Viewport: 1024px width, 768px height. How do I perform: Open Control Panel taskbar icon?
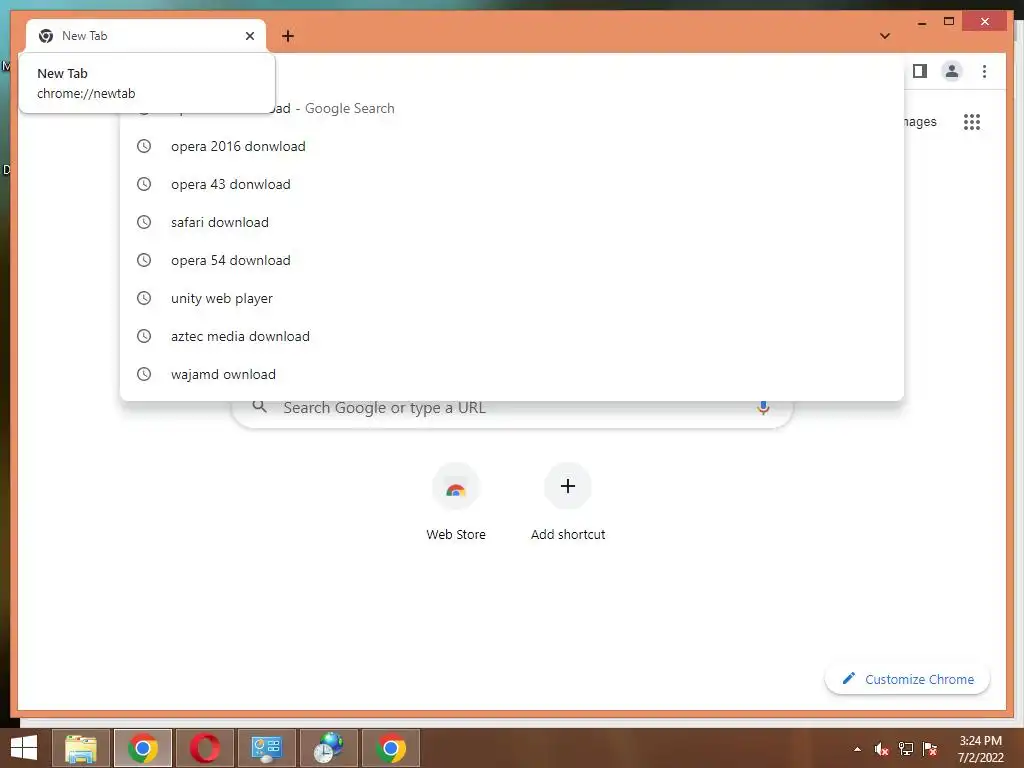coord(266,748)
